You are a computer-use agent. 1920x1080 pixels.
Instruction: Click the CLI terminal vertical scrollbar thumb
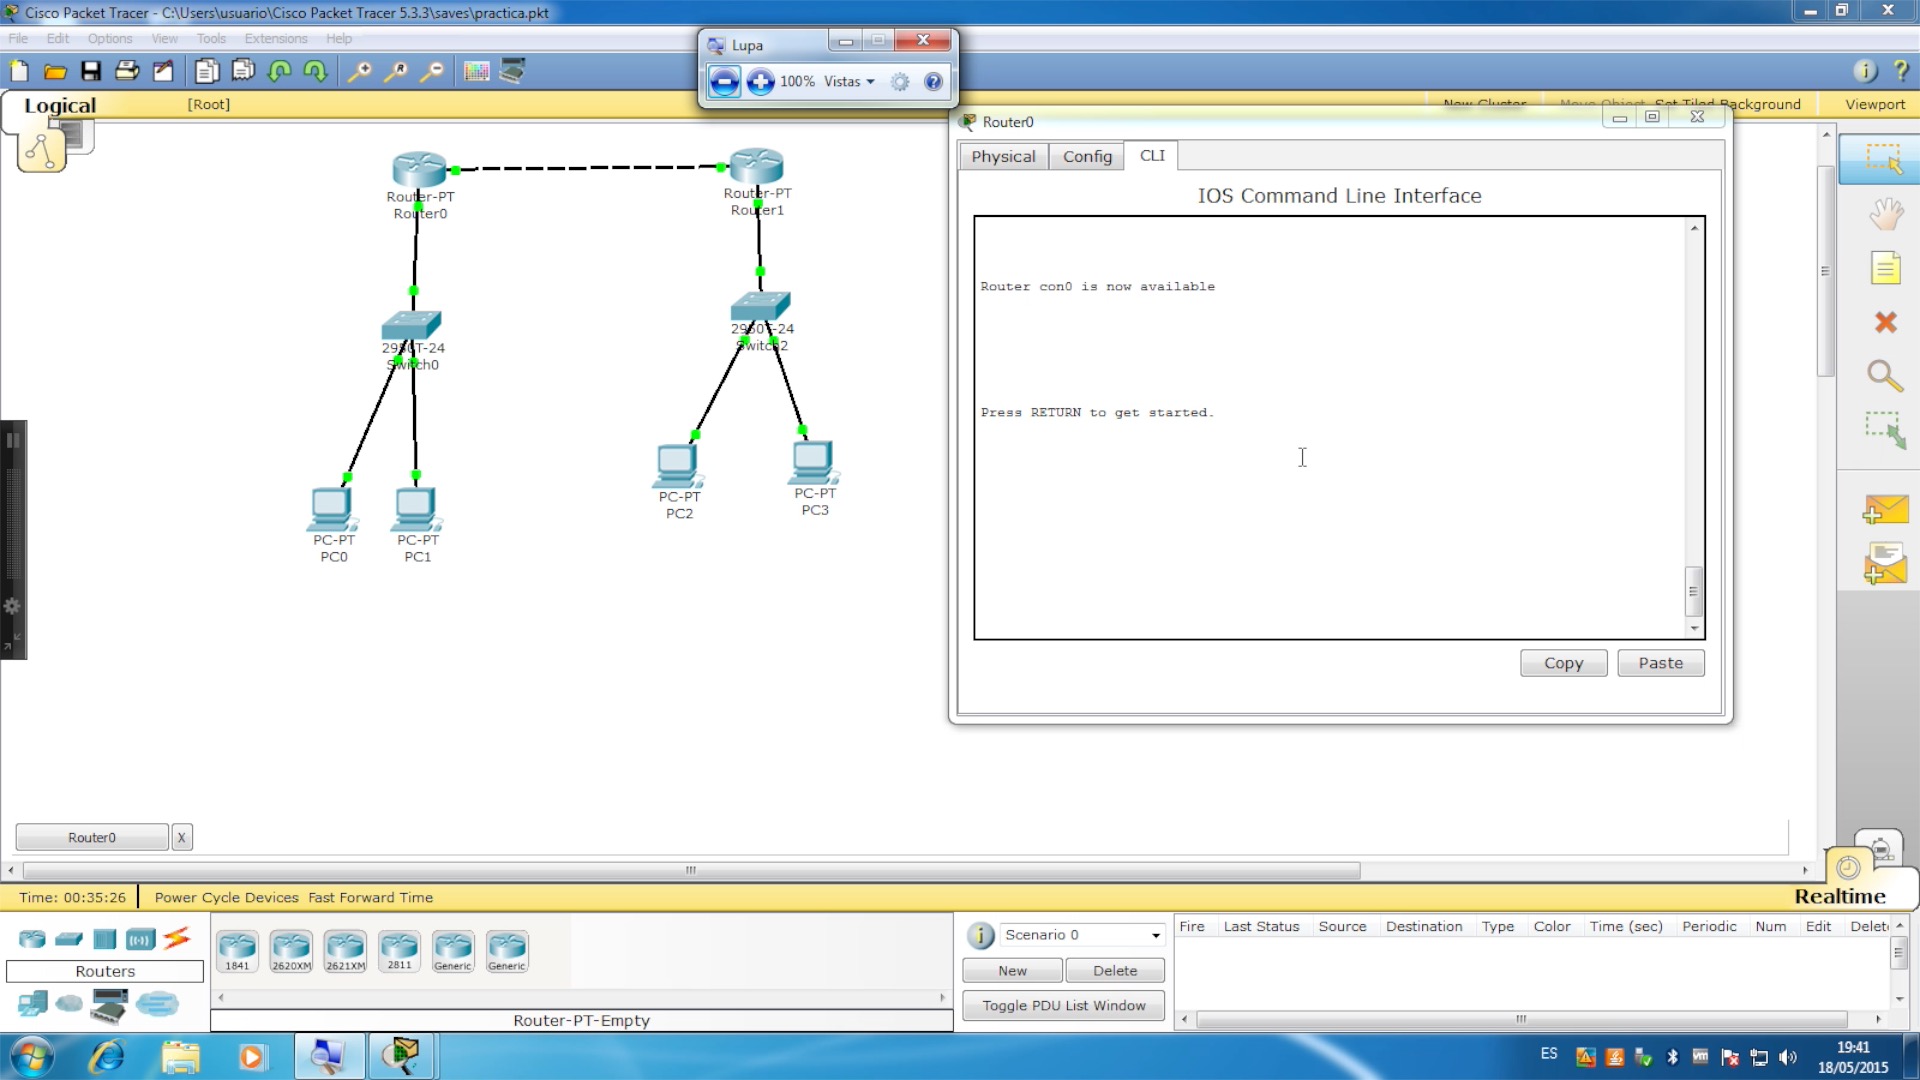pyautogui.click(x=1693, y=590)
